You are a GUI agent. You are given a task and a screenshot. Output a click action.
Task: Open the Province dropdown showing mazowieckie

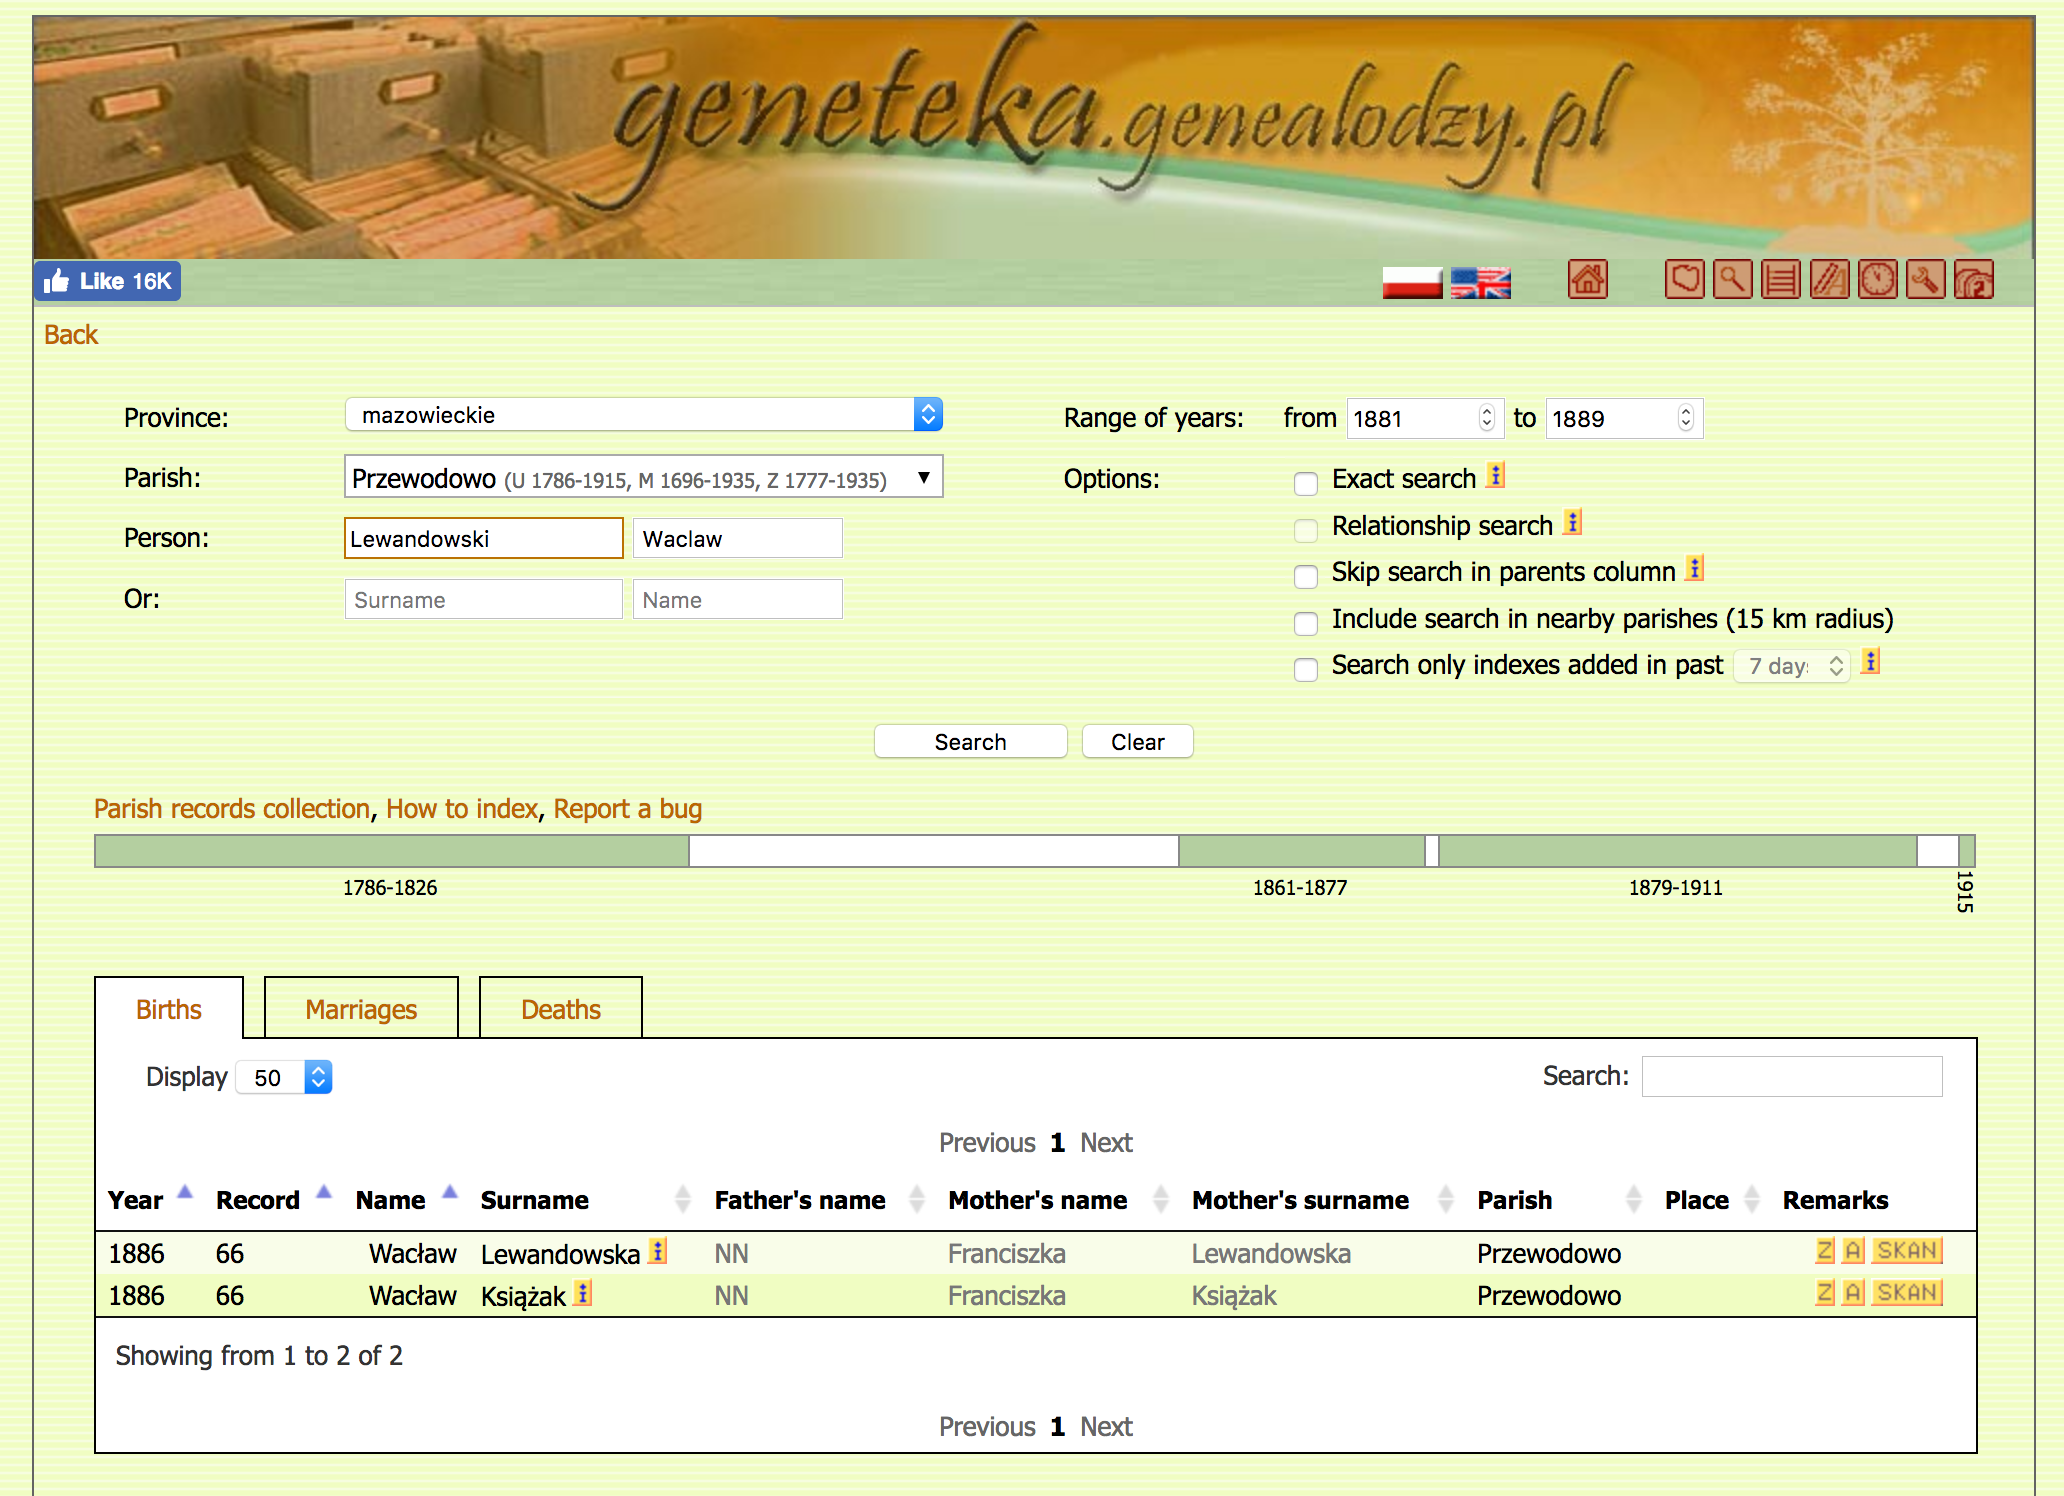click(643, 415)
